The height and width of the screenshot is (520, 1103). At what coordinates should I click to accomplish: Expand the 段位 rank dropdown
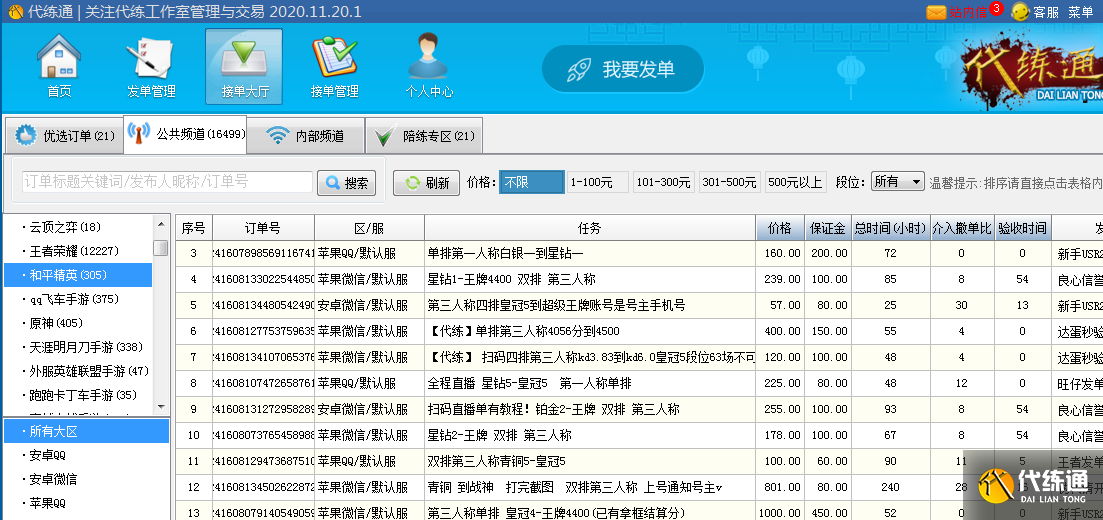897,182
